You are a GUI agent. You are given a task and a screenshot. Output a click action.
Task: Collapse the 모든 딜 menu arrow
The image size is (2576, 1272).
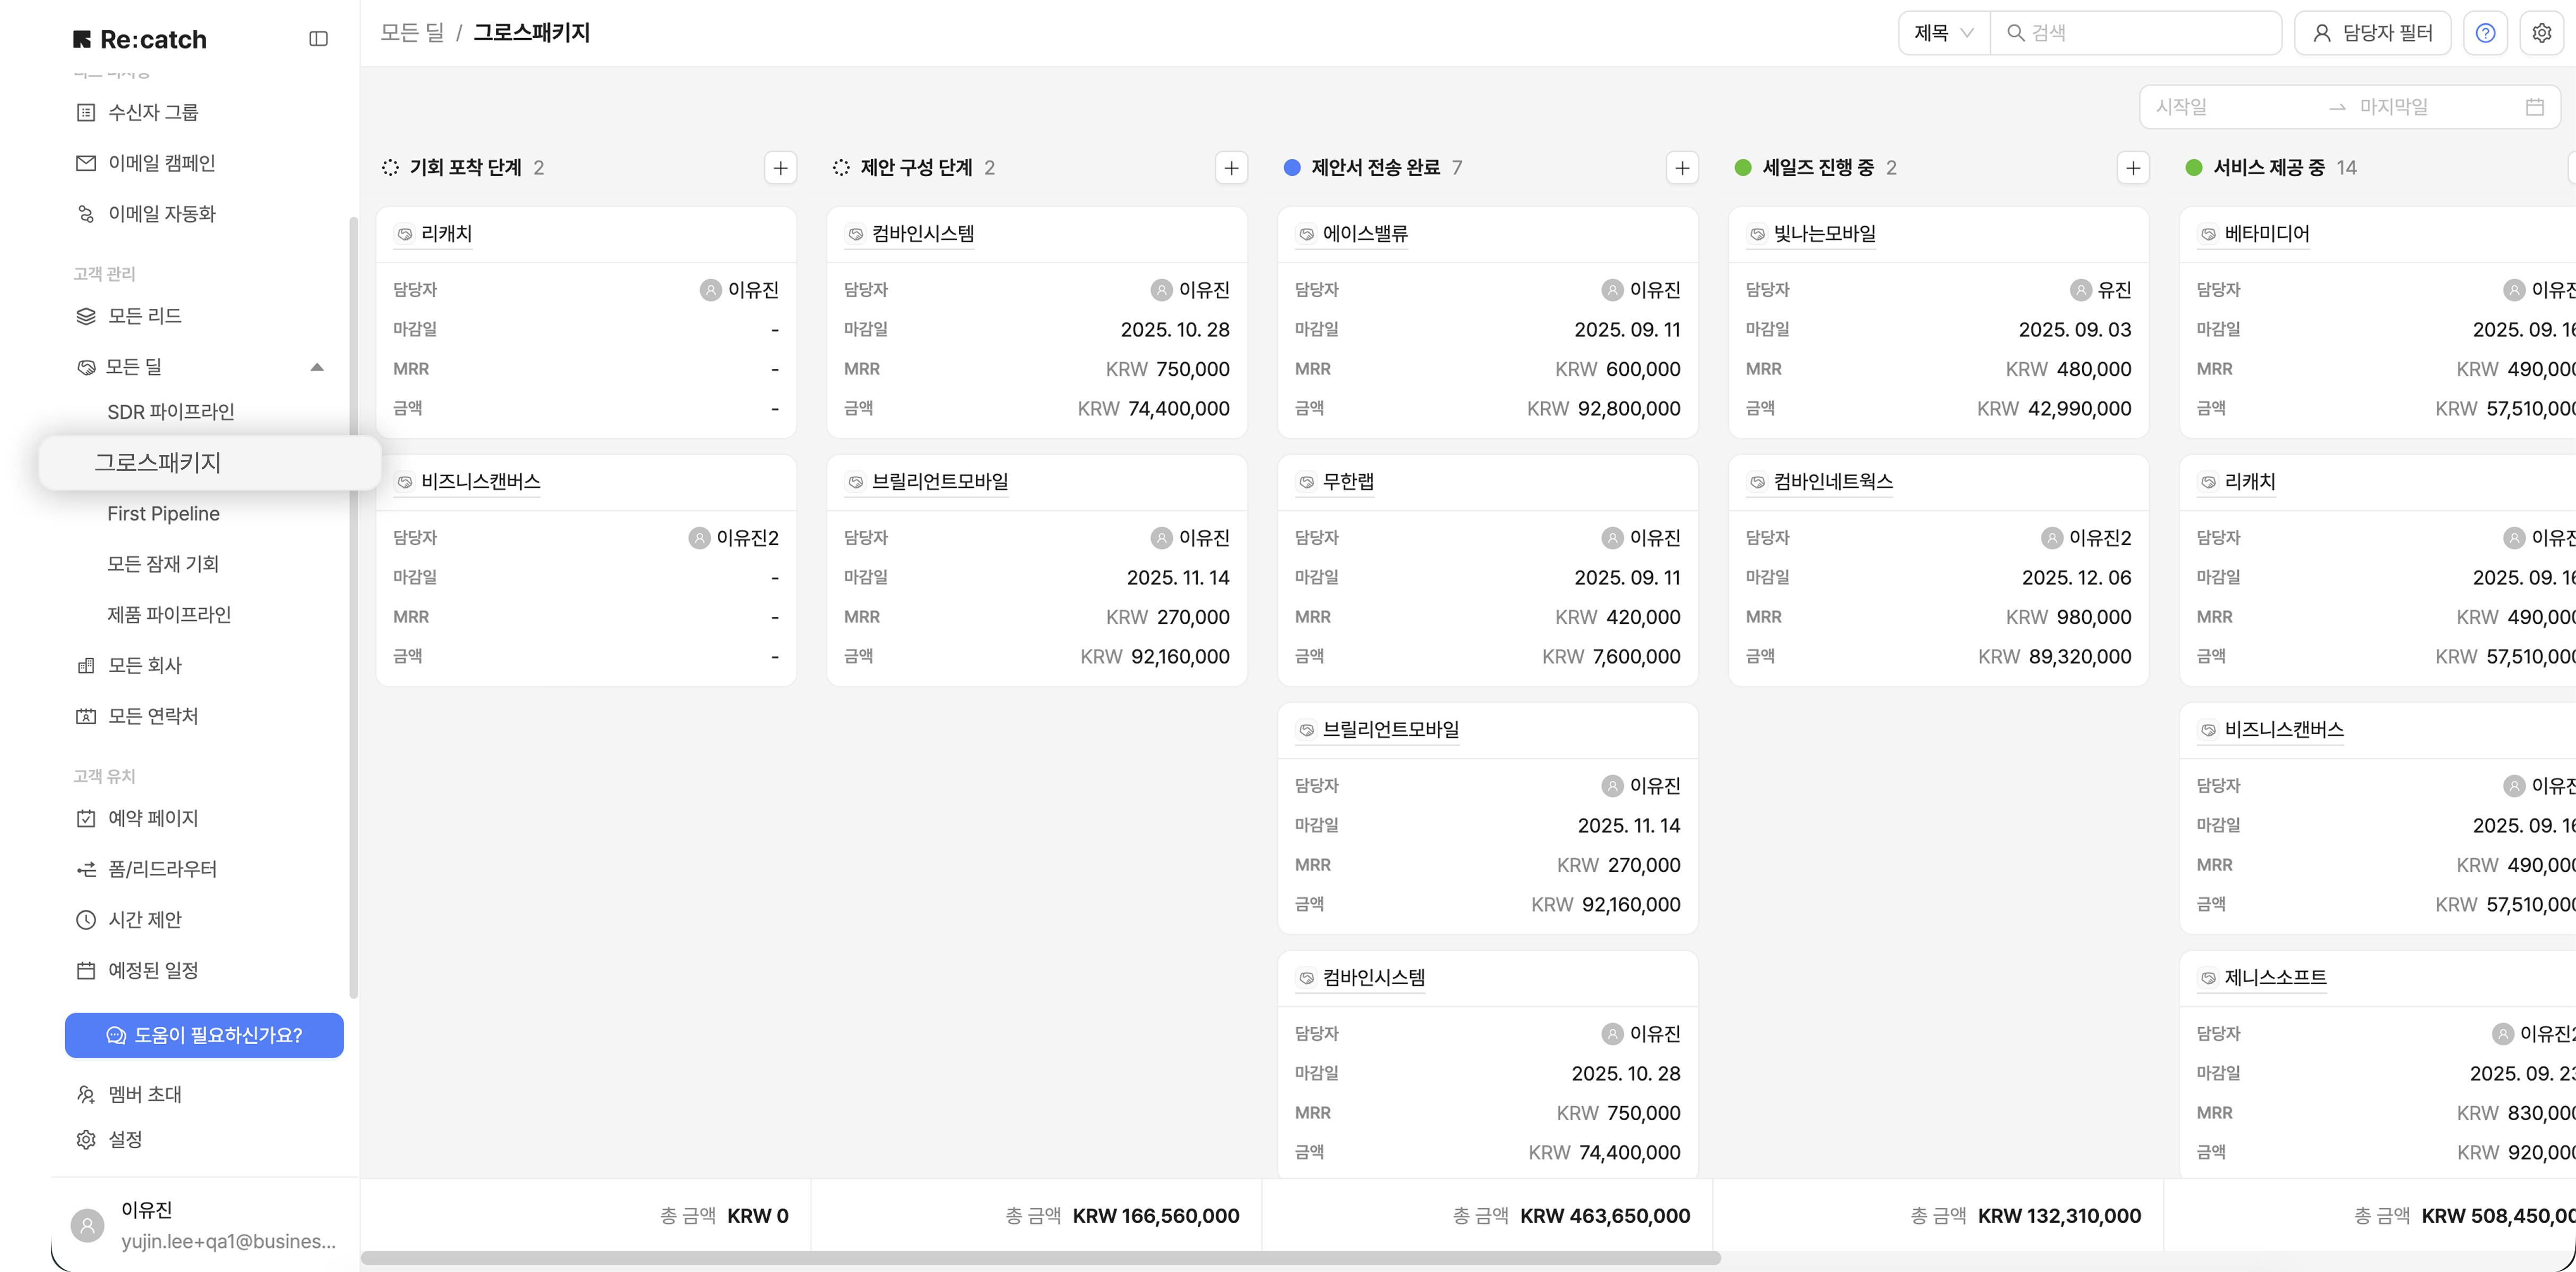click(317, 367)
